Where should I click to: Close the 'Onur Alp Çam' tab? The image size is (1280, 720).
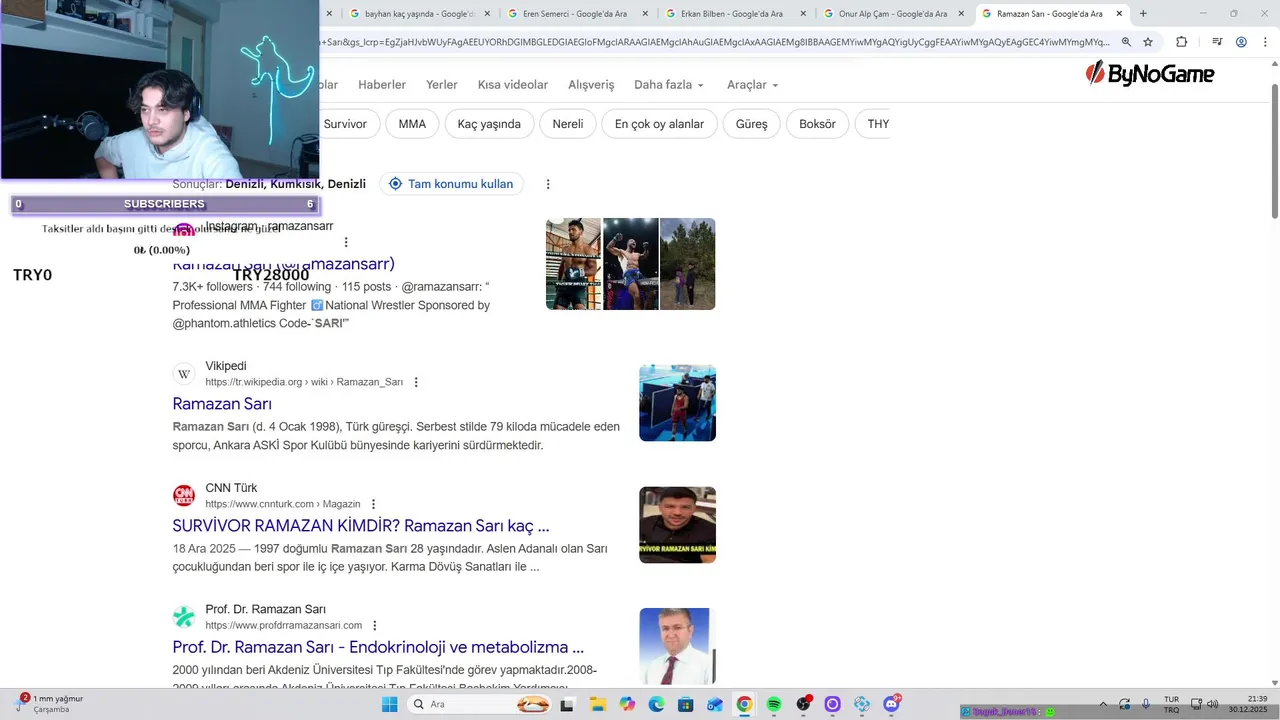961,14
